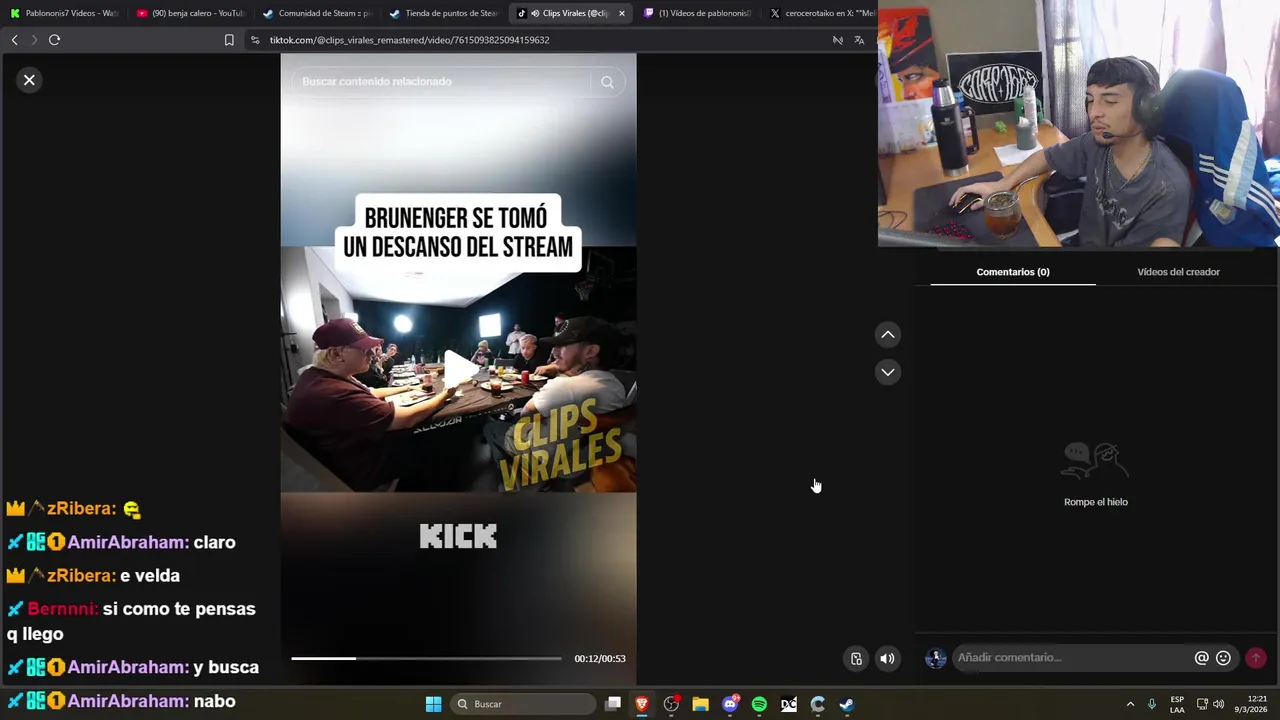Screen dimensions: 1280x720
Task: Open emoji picker in comment box
Action: coord(1223,658)
